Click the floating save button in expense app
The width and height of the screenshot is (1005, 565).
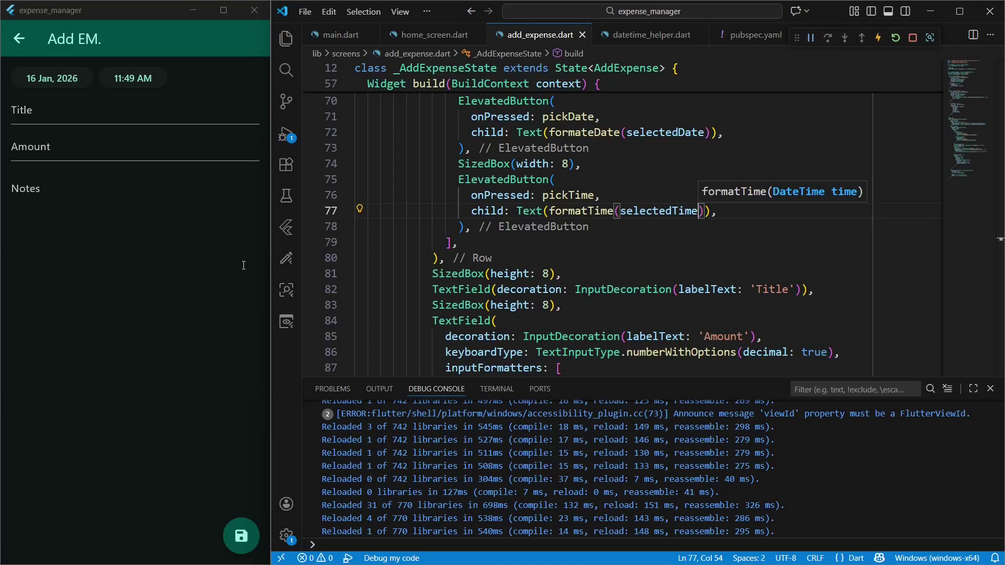point(241,536)
